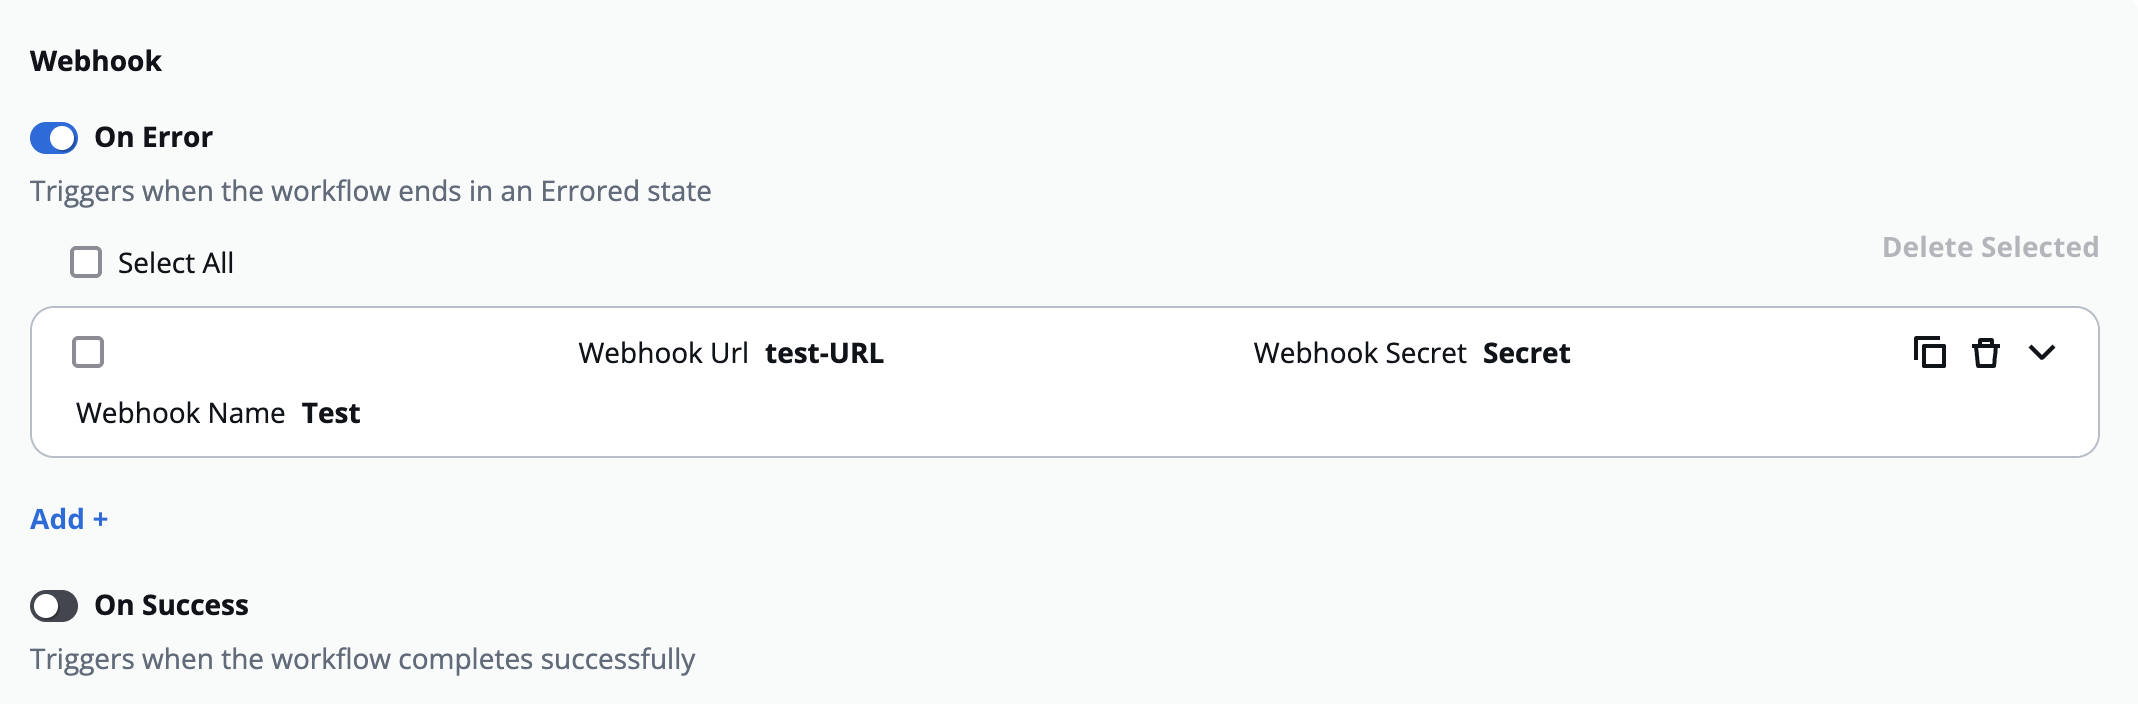Click the trash icon to delete the webhook

pos(1986,353)
